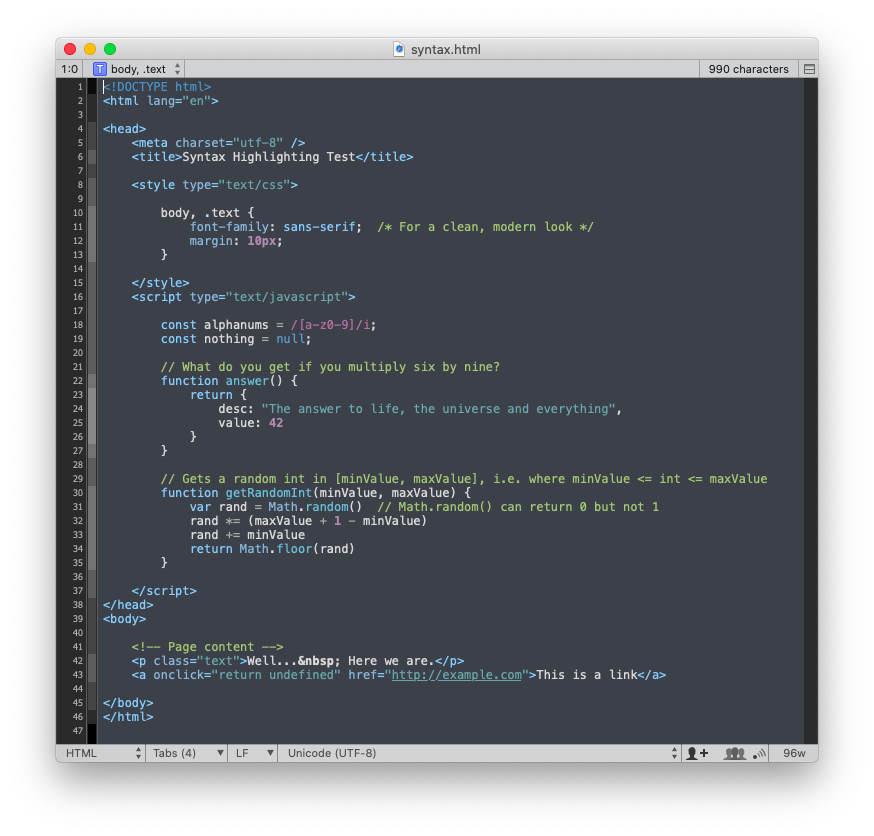Click the This is a link anchor text
This screenshot has width=874, height=836.
click(x=587, y=675)
